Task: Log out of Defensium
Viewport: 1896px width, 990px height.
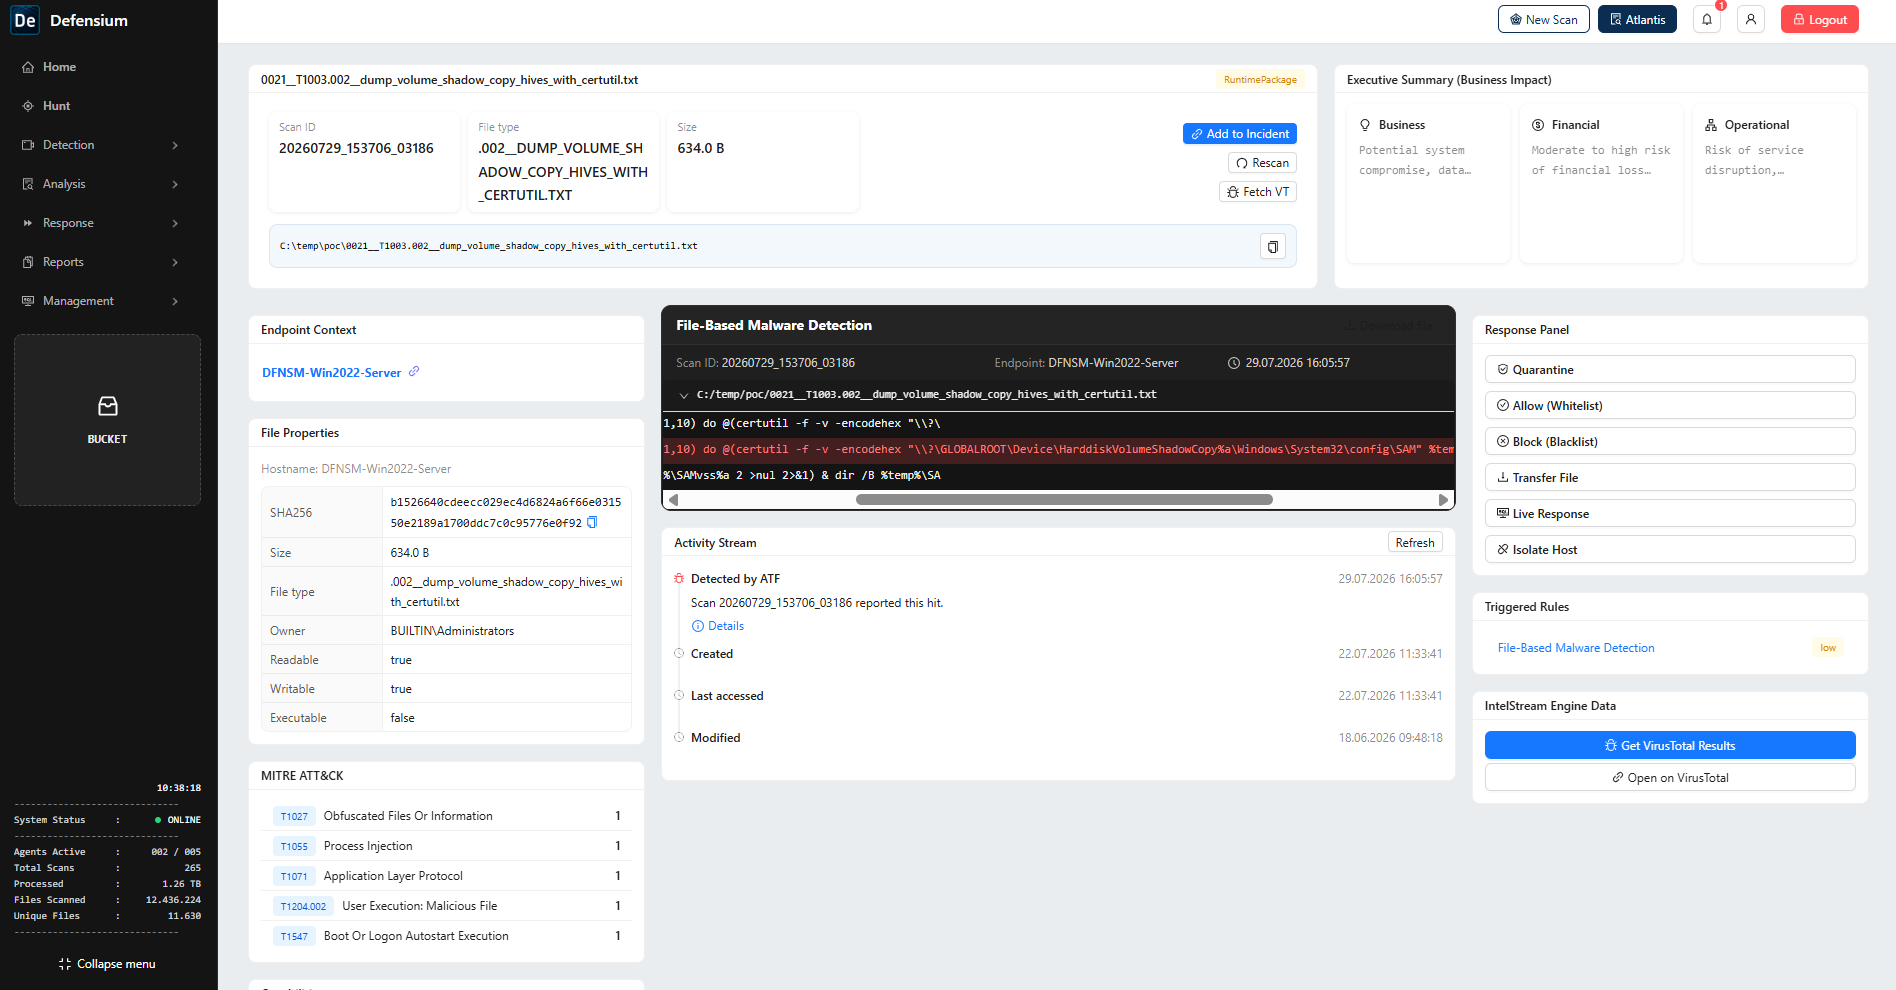Action: (1819, 19)
